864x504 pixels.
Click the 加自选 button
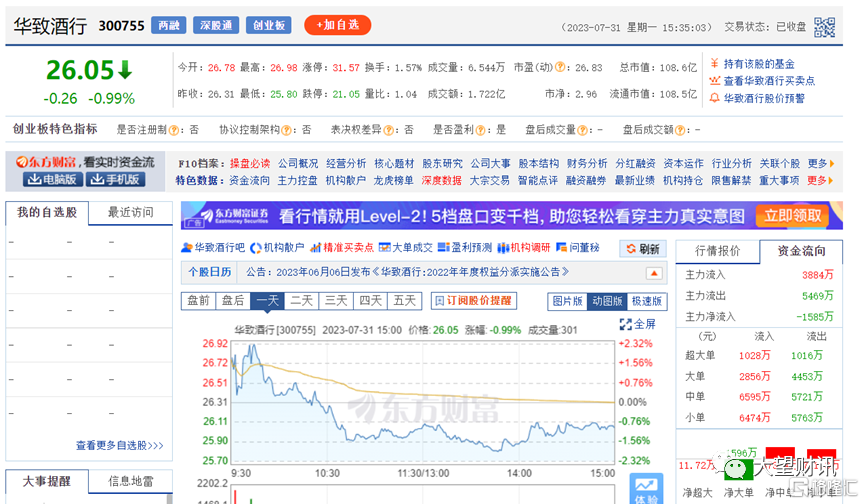pyautogui.click(x=337, y=25)
